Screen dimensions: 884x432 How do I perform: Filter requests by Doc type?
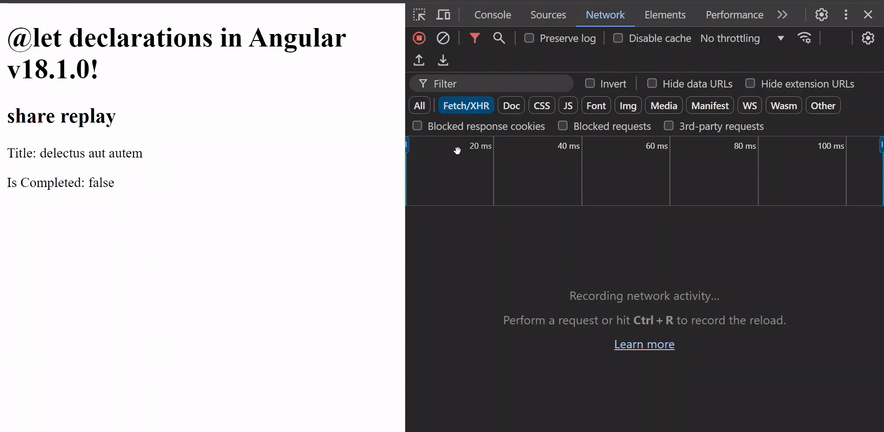tap(511, 105)
